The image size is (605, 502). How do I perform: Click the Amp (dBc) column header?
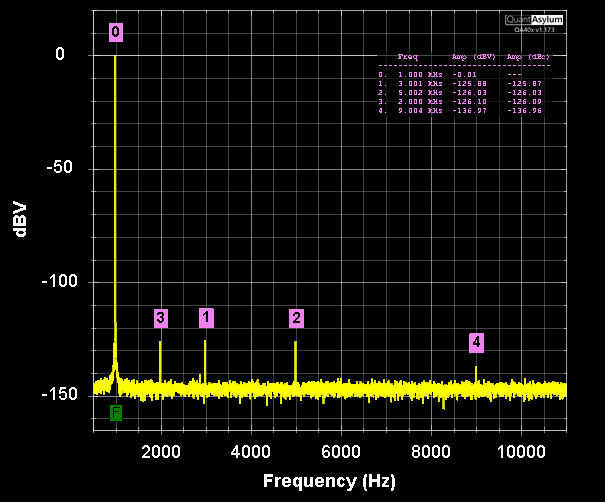[x=528, y=57]
